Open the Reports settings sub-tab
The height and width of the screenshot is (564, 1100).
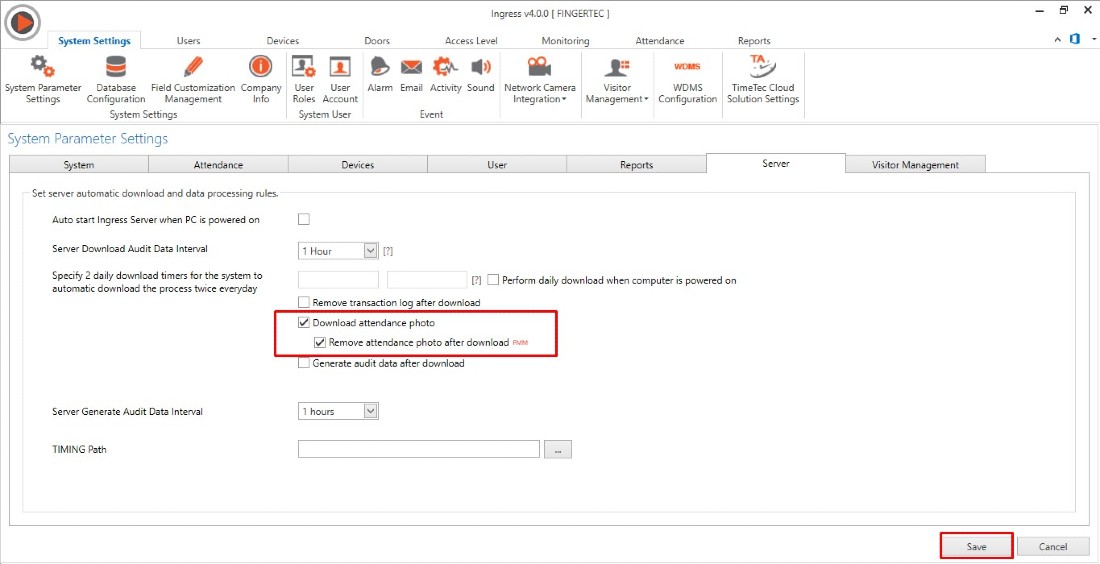pos(636,165)
